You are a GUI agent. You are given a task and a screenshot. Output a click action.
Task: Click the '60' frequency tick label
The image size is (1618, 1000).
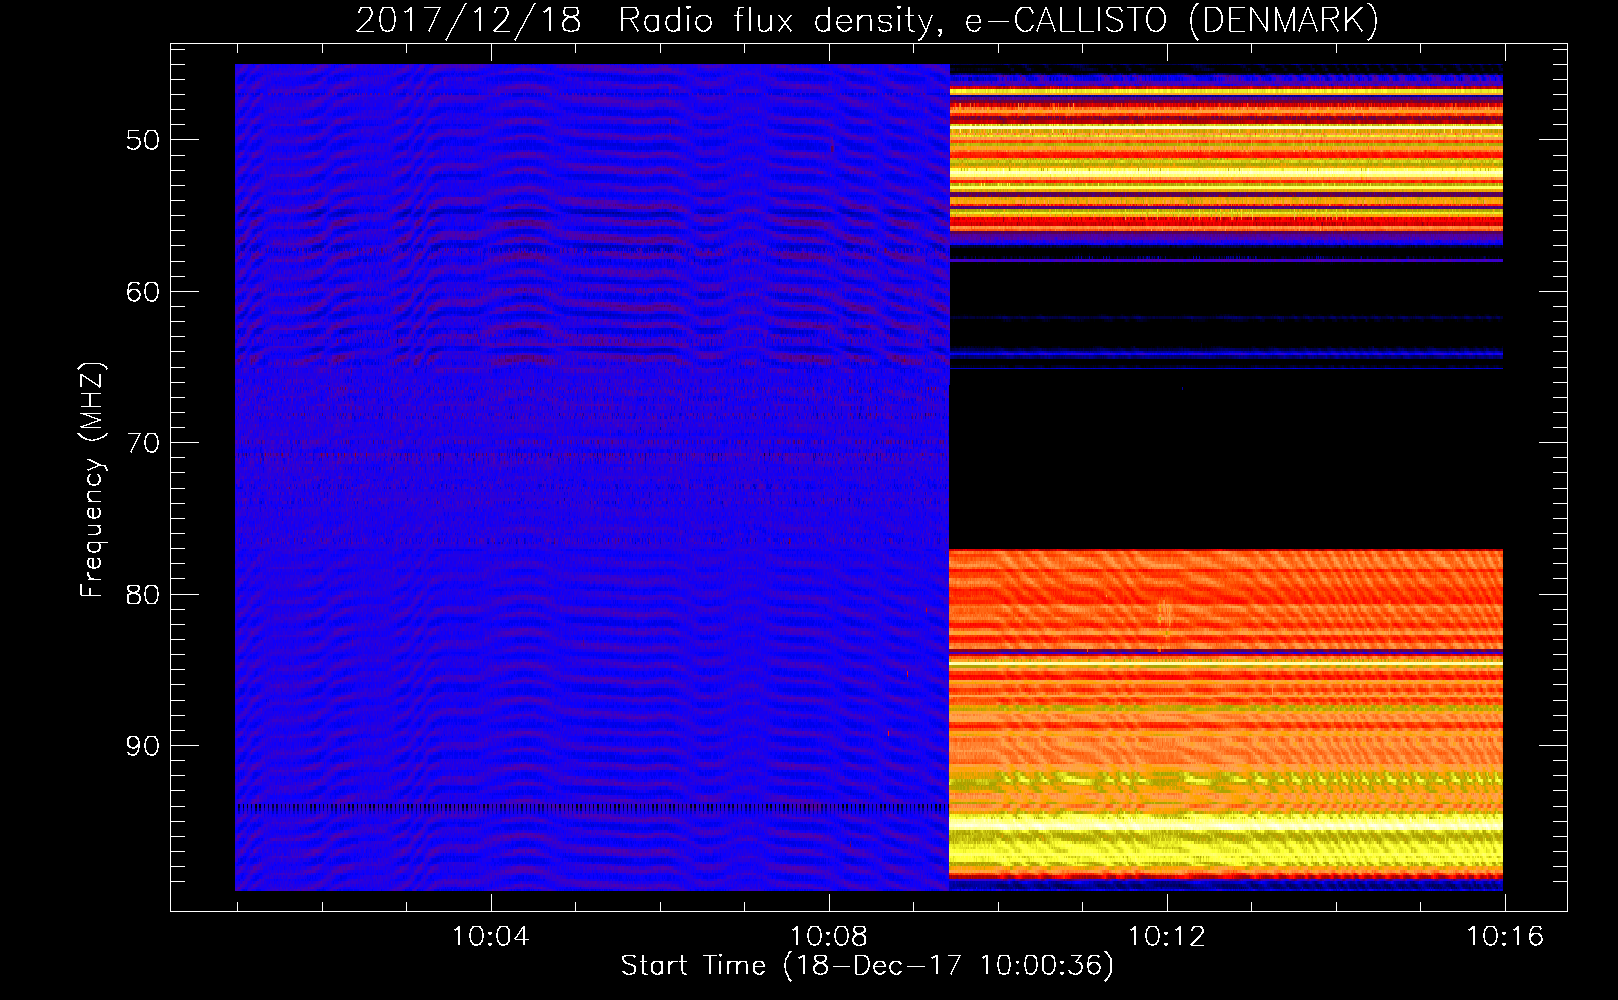pos(143,292)
